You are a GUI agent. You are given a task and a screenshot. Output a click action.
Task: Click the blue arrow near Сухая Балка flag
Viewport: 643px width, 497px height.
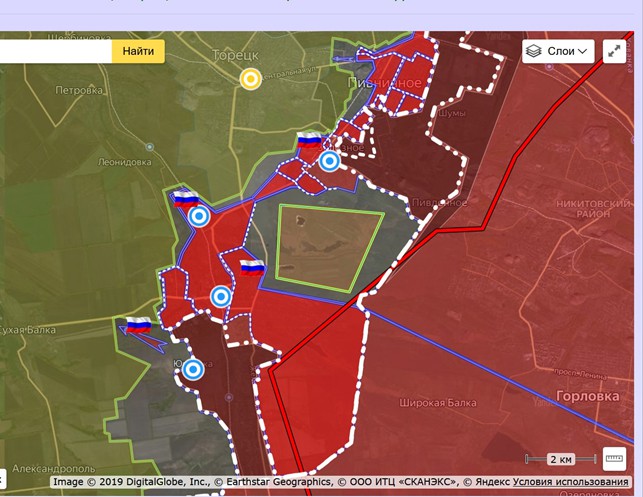click(x=143, y=339)
